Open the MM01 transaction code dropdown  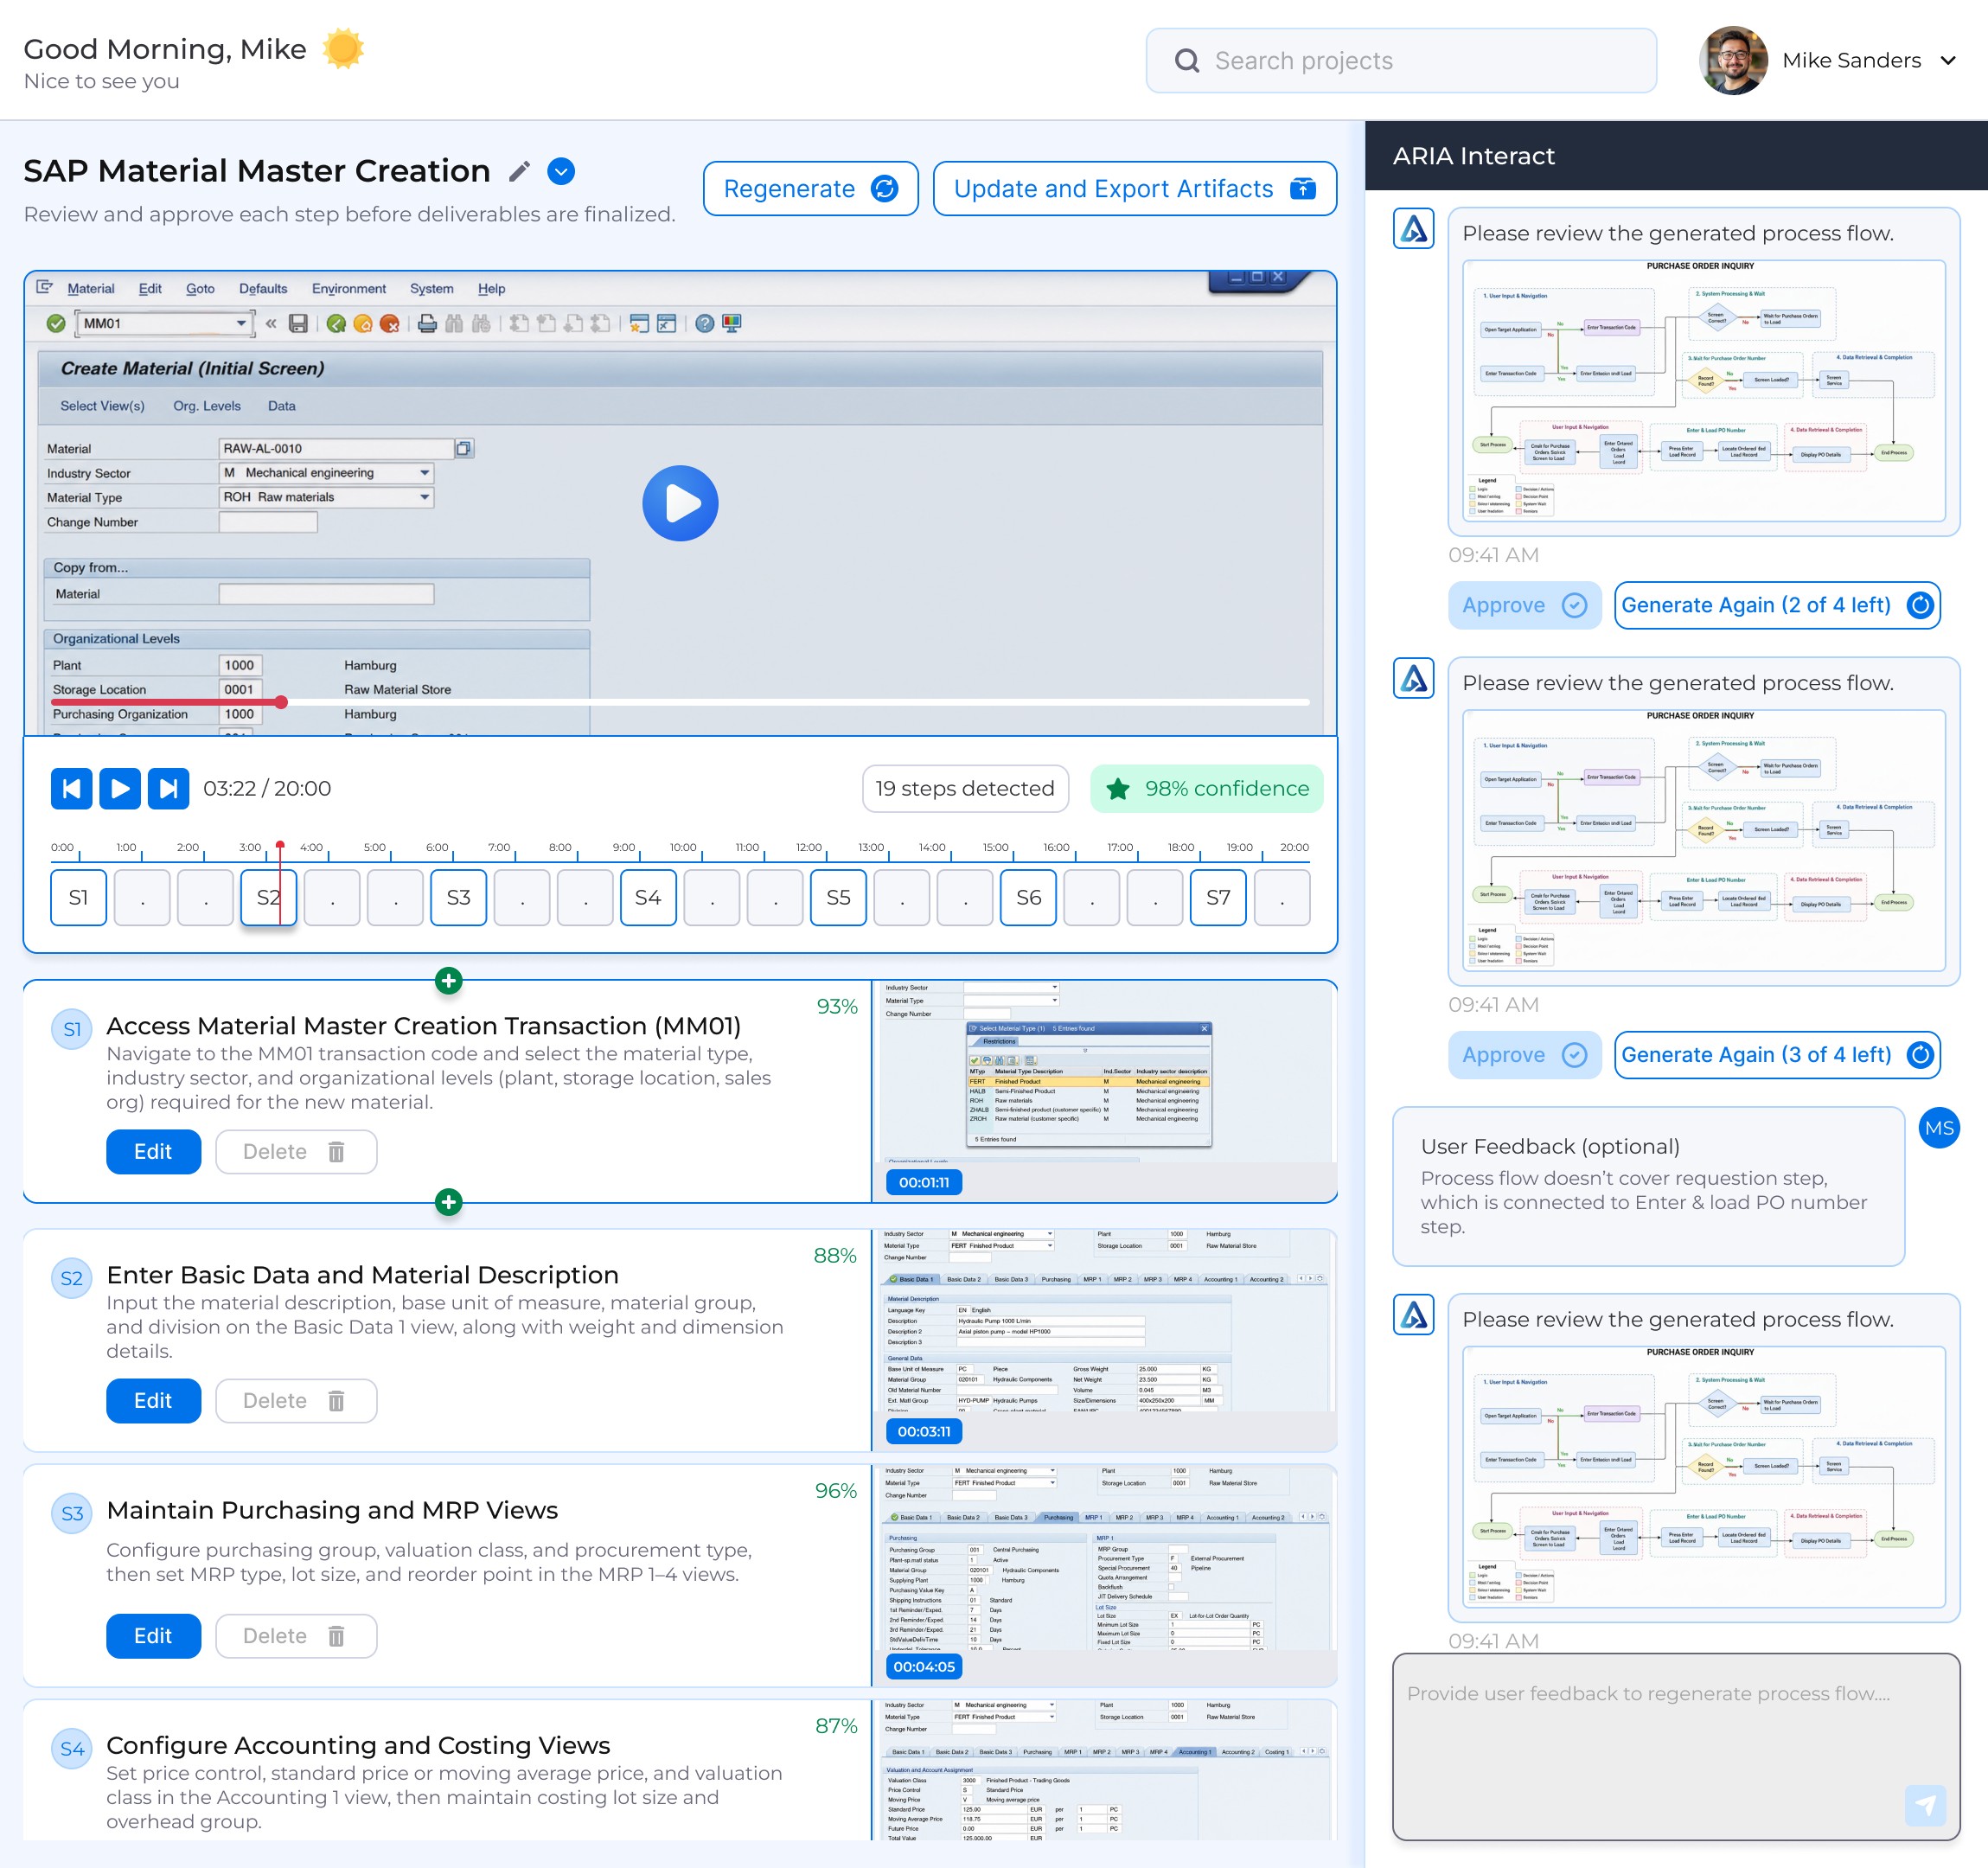click(x=241, y=323)
